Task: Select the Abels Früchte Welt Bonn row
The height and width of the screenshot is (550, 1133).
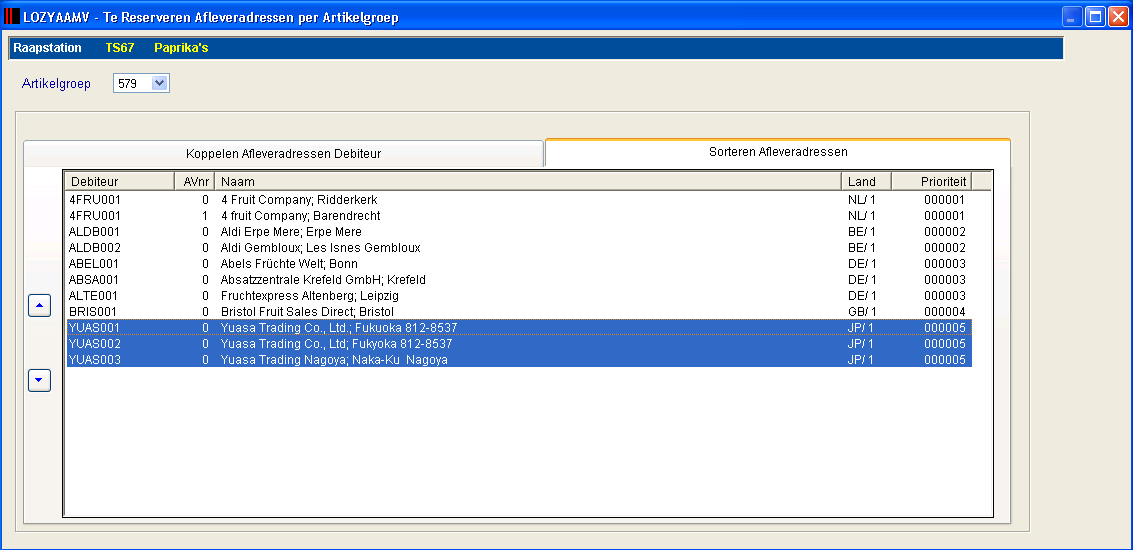Action: point(519,263)
